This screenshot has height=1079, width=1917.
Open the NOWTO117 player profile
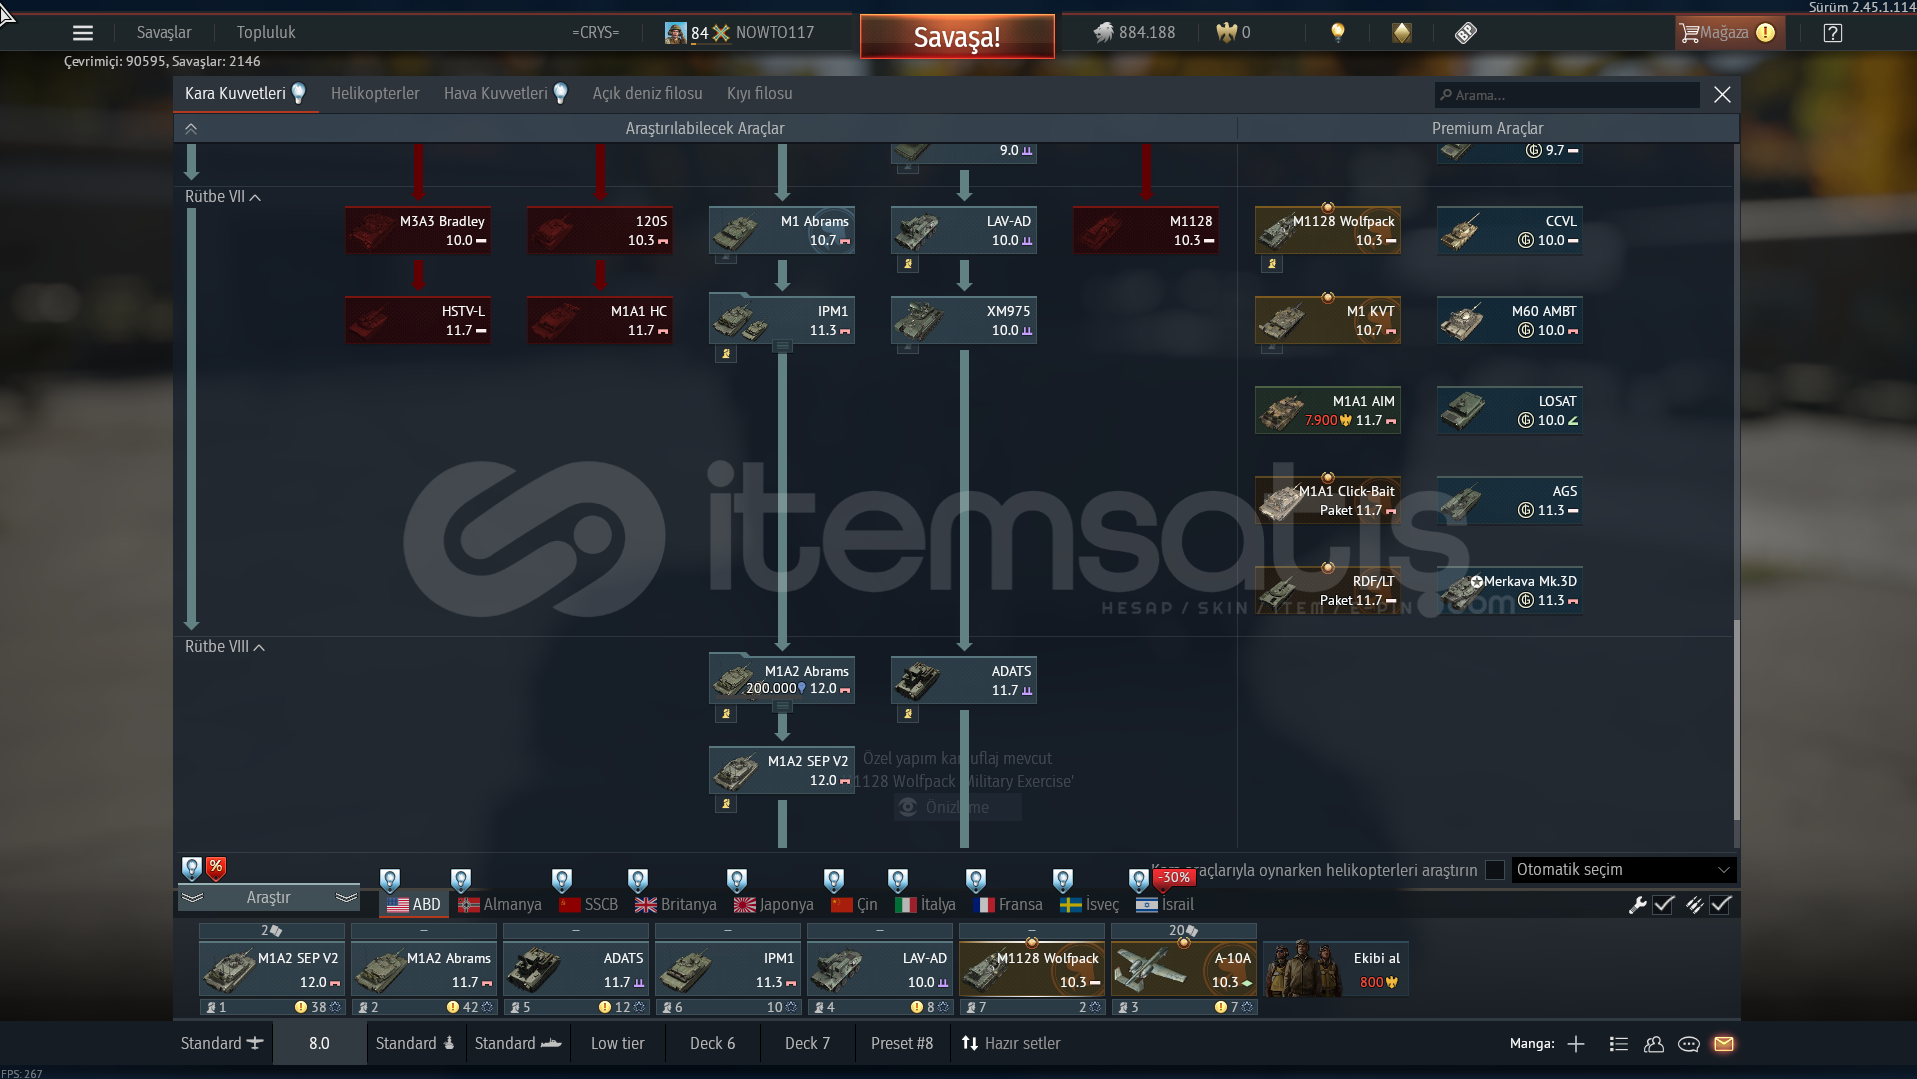coord(740,32)
